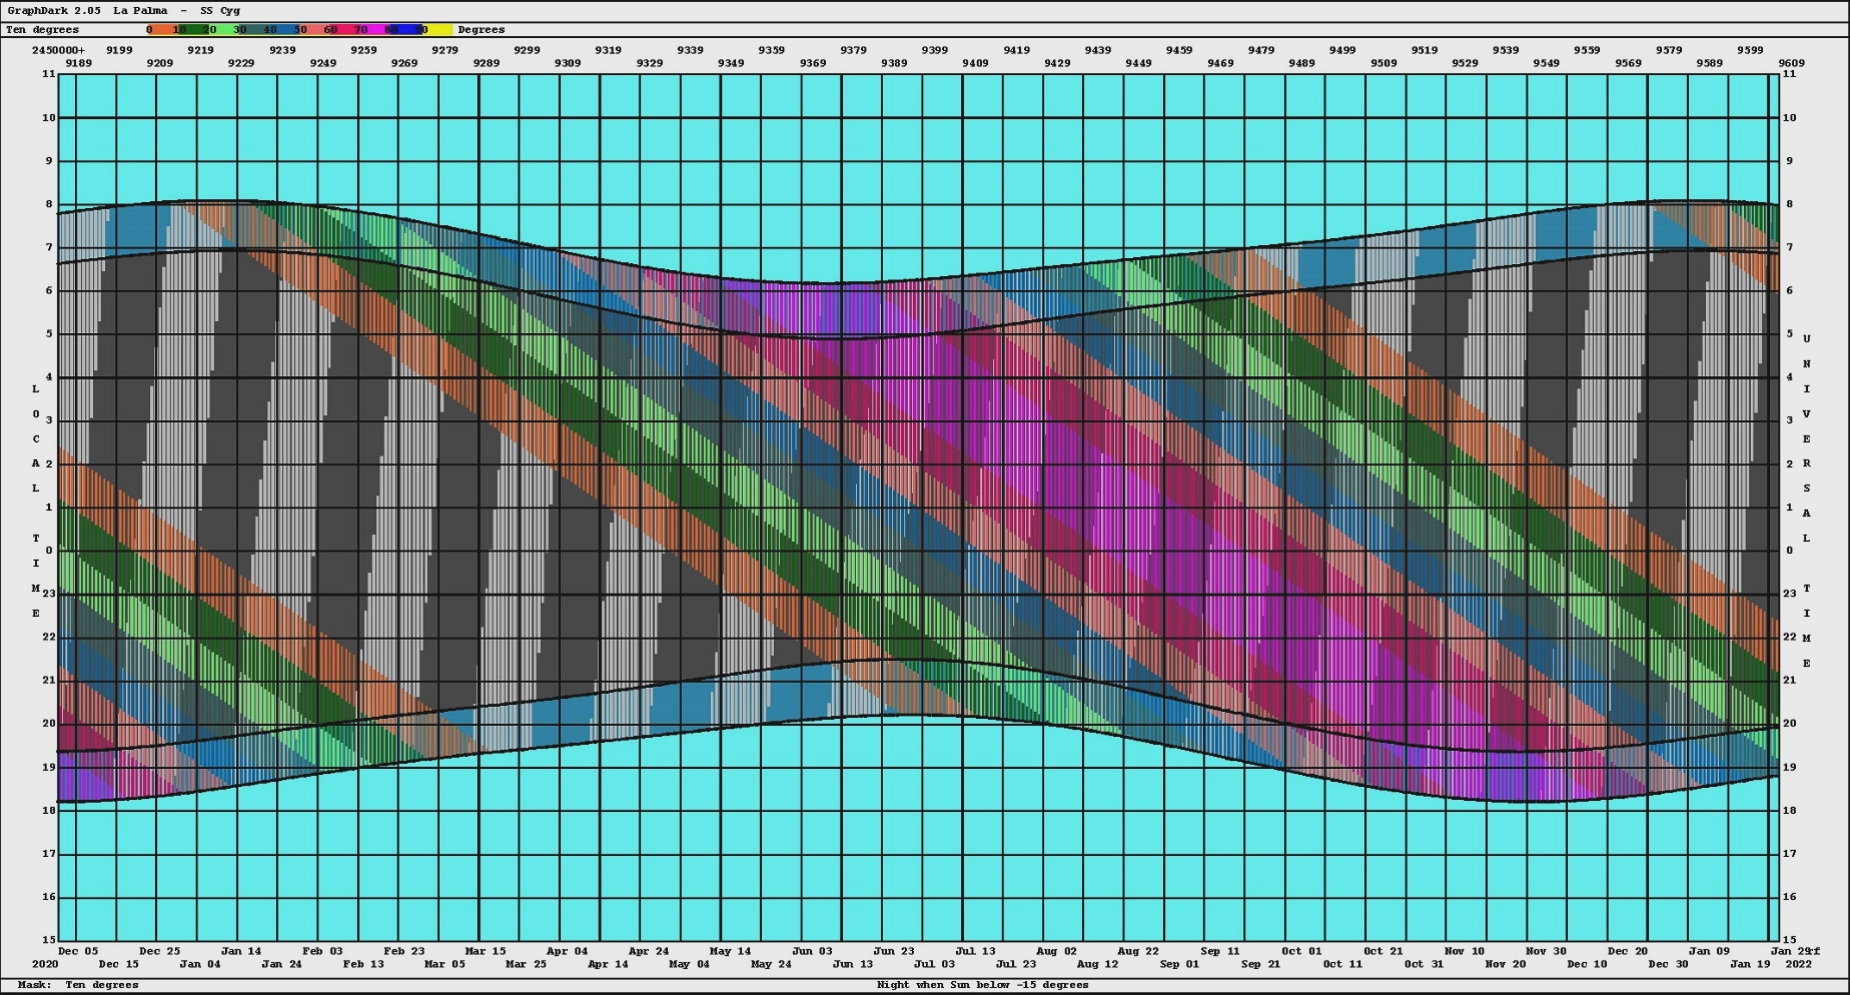Click the 'Mask: Ten degrees' label at bottom

tap(78, 985)
